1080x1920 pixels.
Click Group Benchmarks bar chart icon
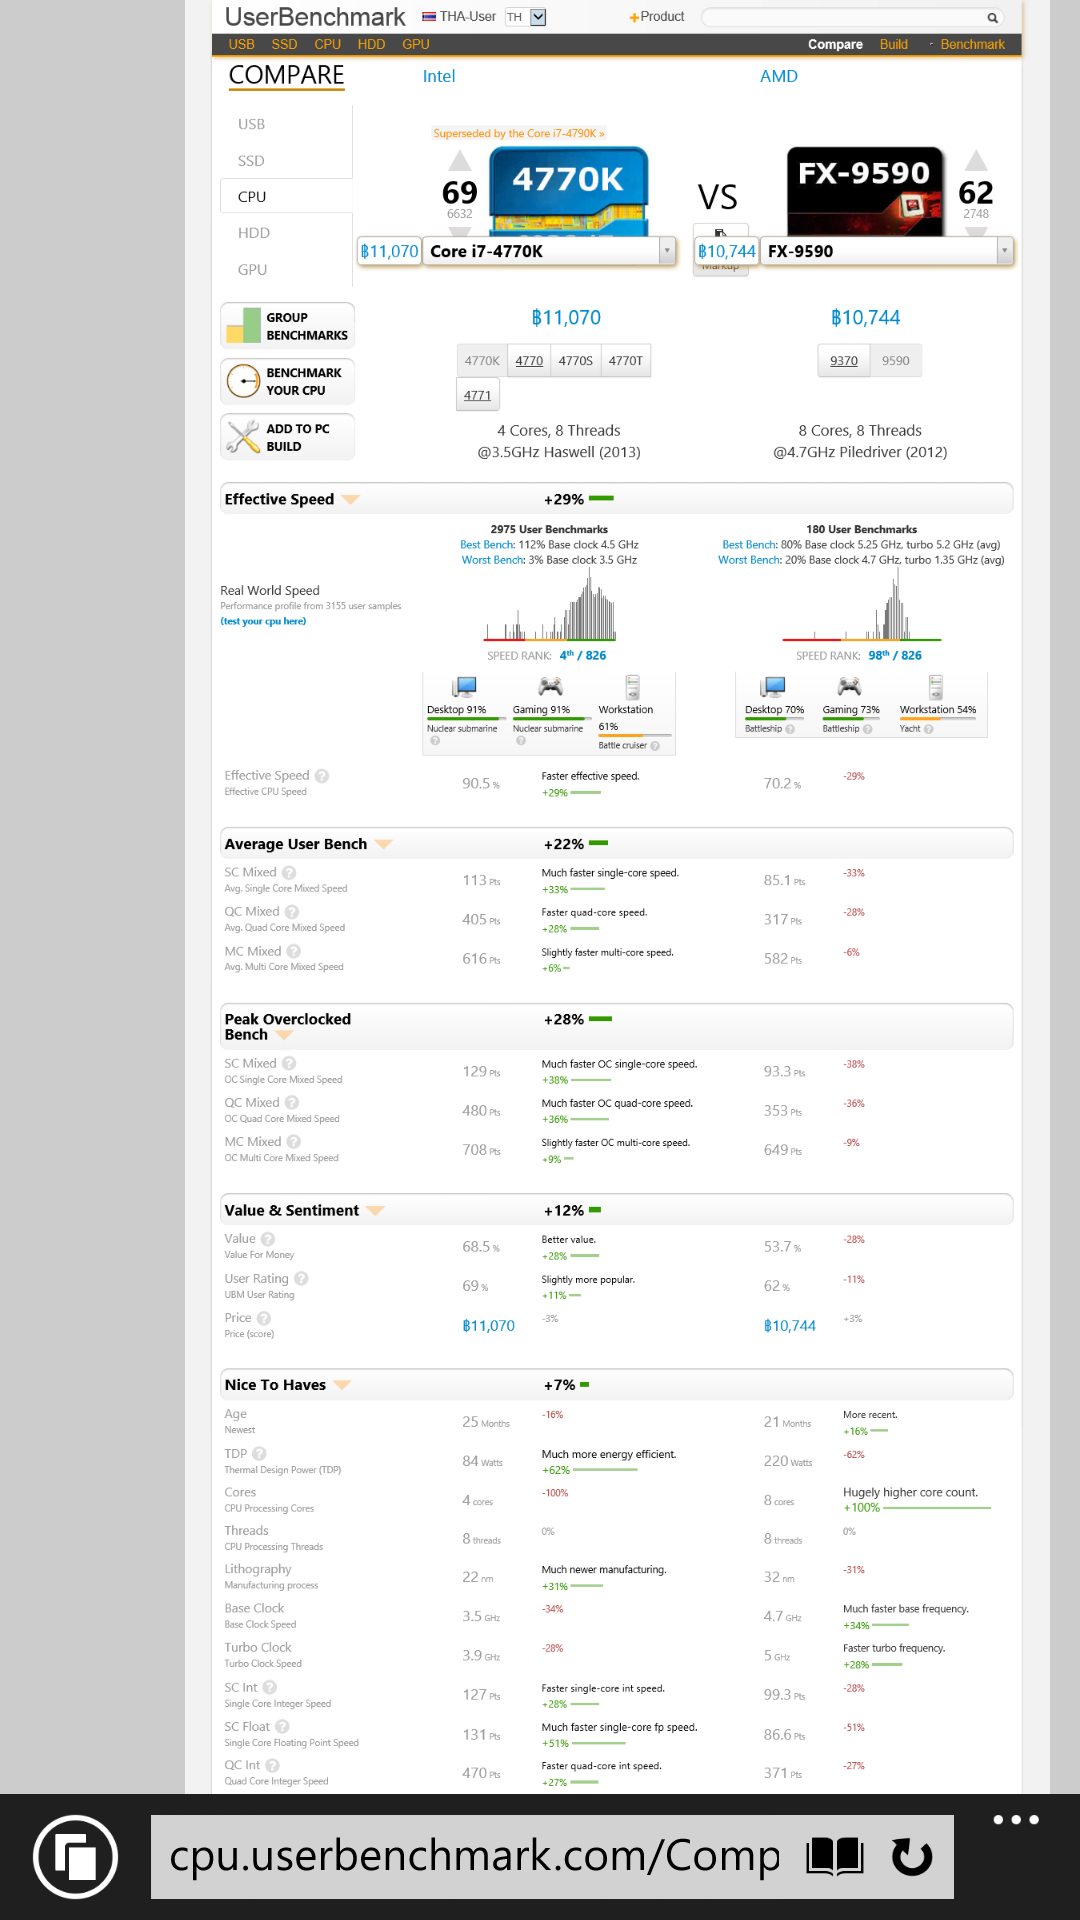tap(243, 326)
